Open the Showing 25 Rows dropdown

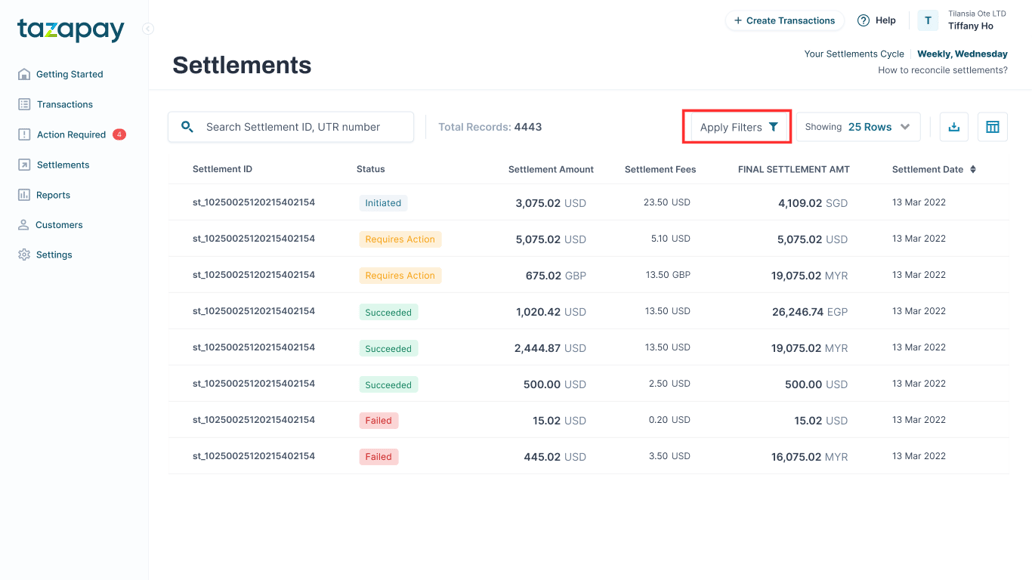tap(859, 127)
